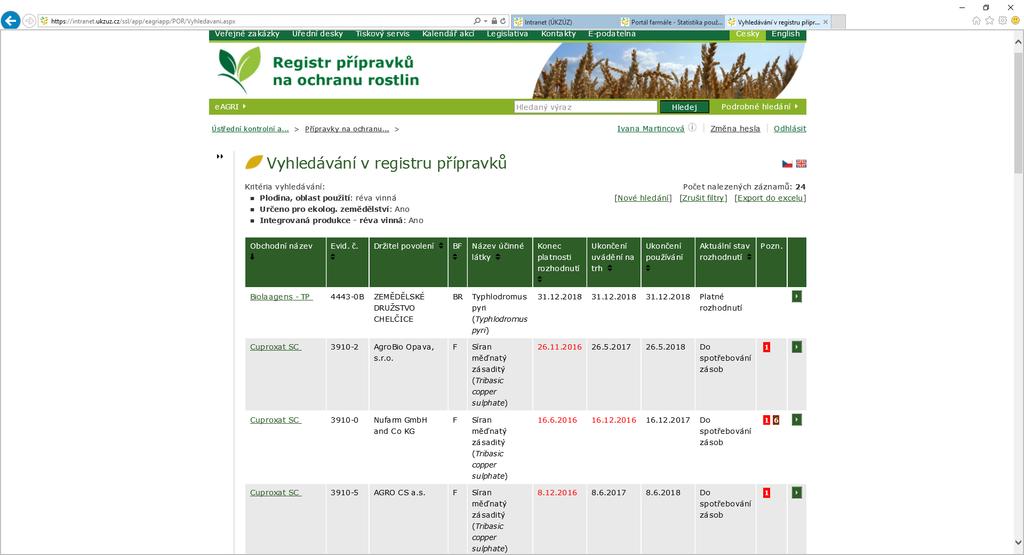
Task: Switch to the Intranet (ÚKZÚZ) tab
Action: [x=564, y=22]
